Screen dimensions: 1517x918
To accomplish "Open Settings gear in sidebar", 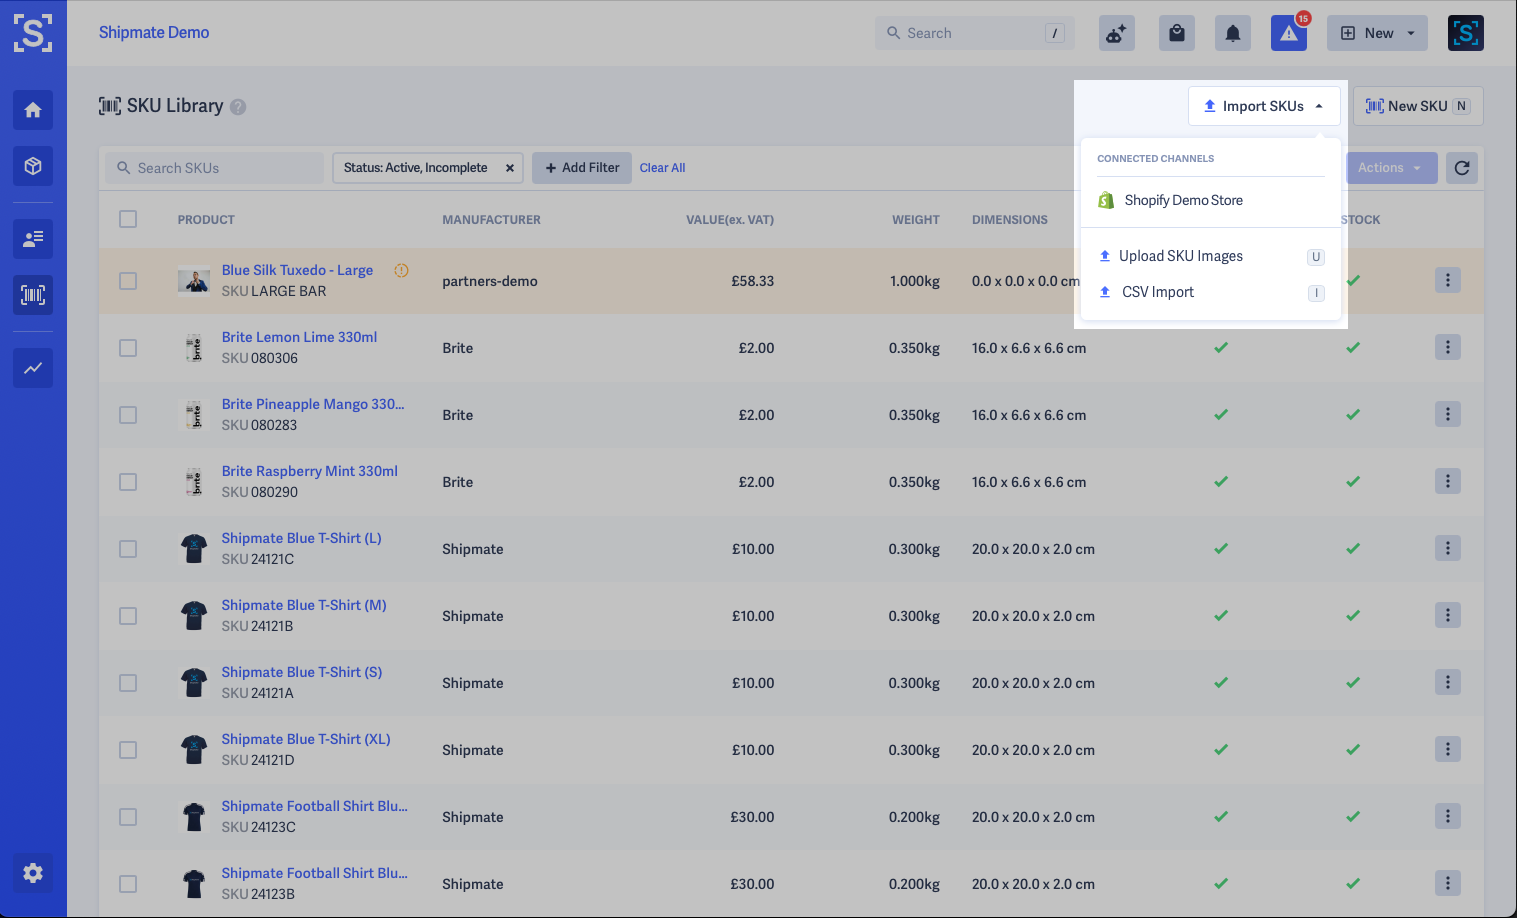I will click(33, 873).
